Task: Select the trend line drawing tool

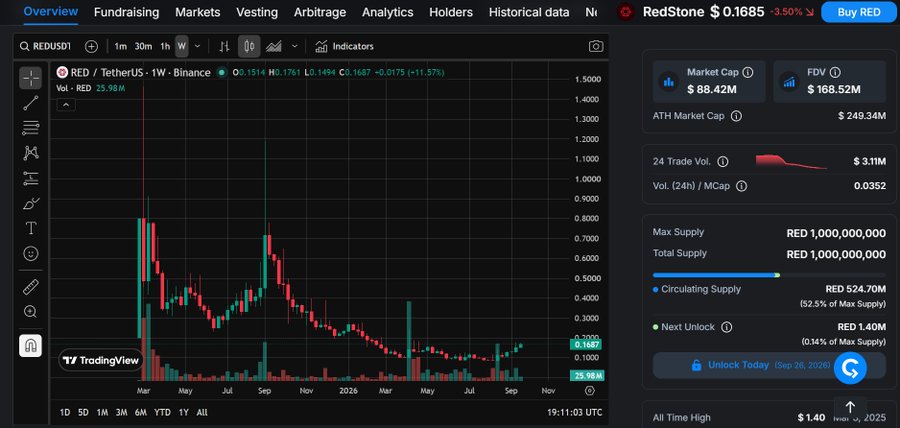Action: click(x=30, y=103)
